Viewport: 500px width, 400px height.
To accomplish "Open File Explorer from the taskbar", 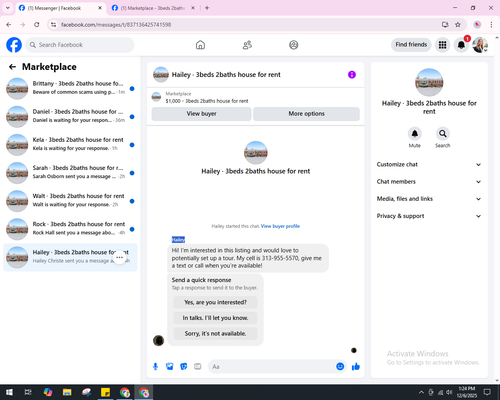I will (x=67, y=392).
